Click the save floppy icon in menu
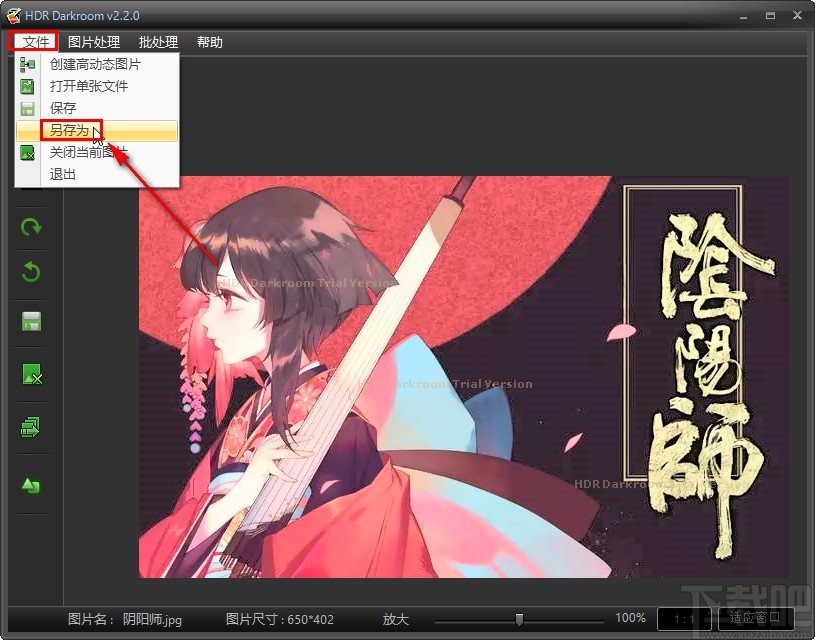 pyautogui.click(x=27, y=108)
